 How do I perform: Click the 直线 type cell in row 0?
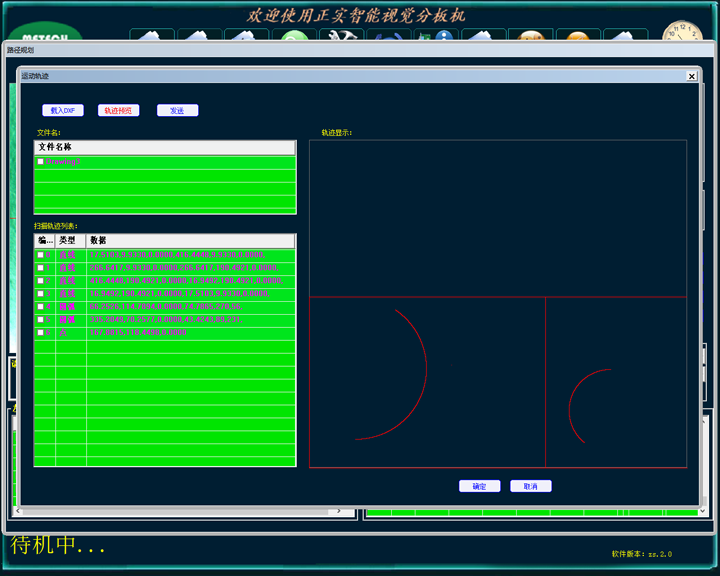tap(67, 254)
